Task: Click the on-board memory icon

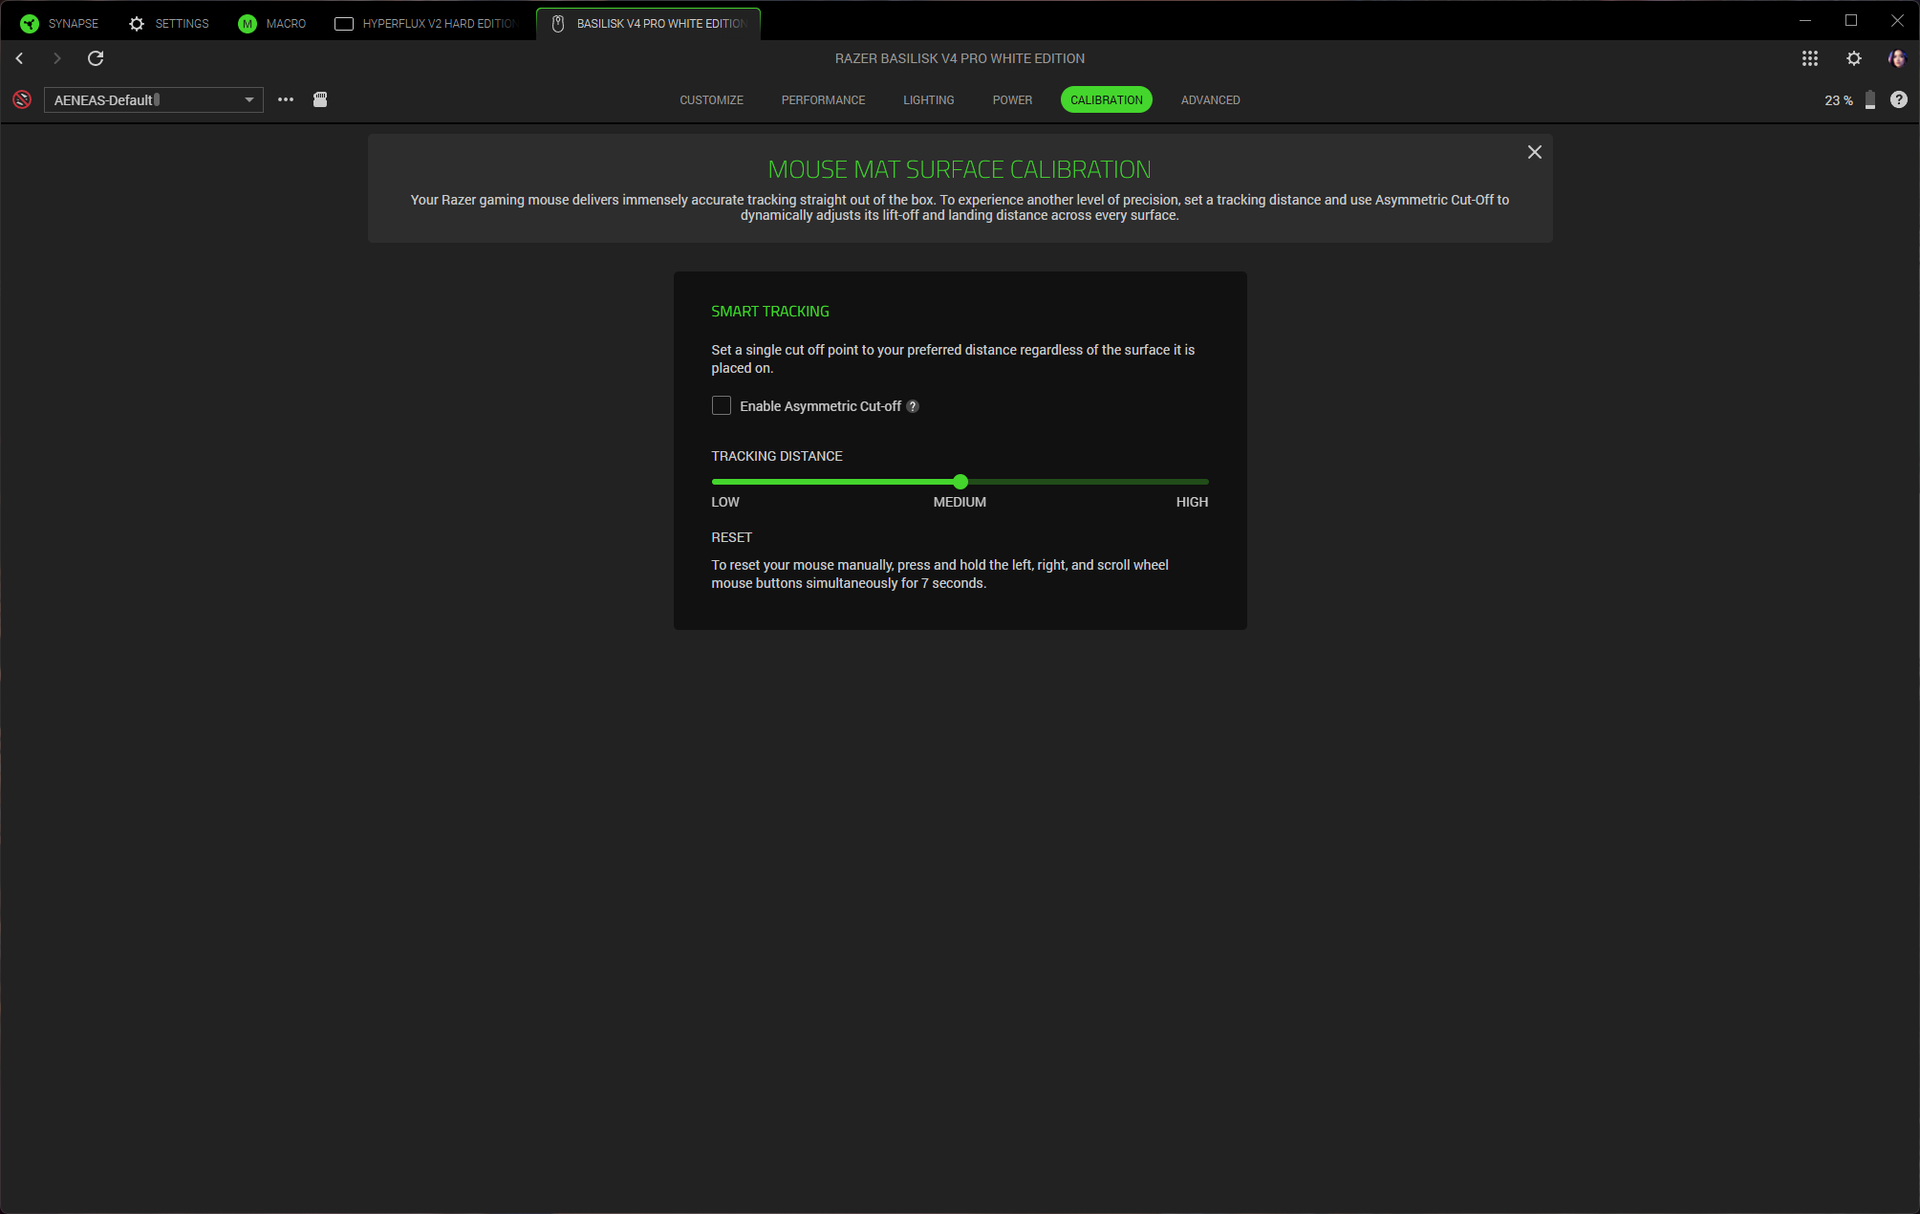Action: 320,99
